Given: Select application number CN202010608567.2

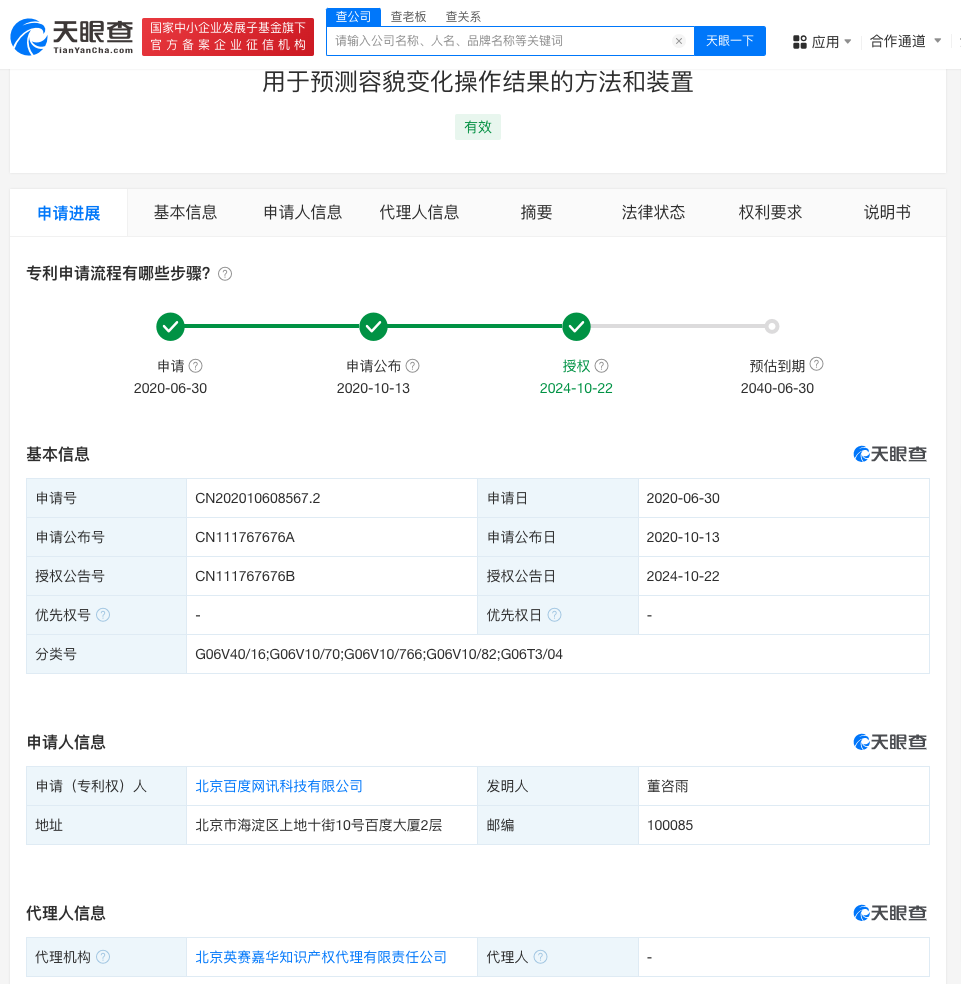Looking at the screenshot, I should tap(257, 498).
